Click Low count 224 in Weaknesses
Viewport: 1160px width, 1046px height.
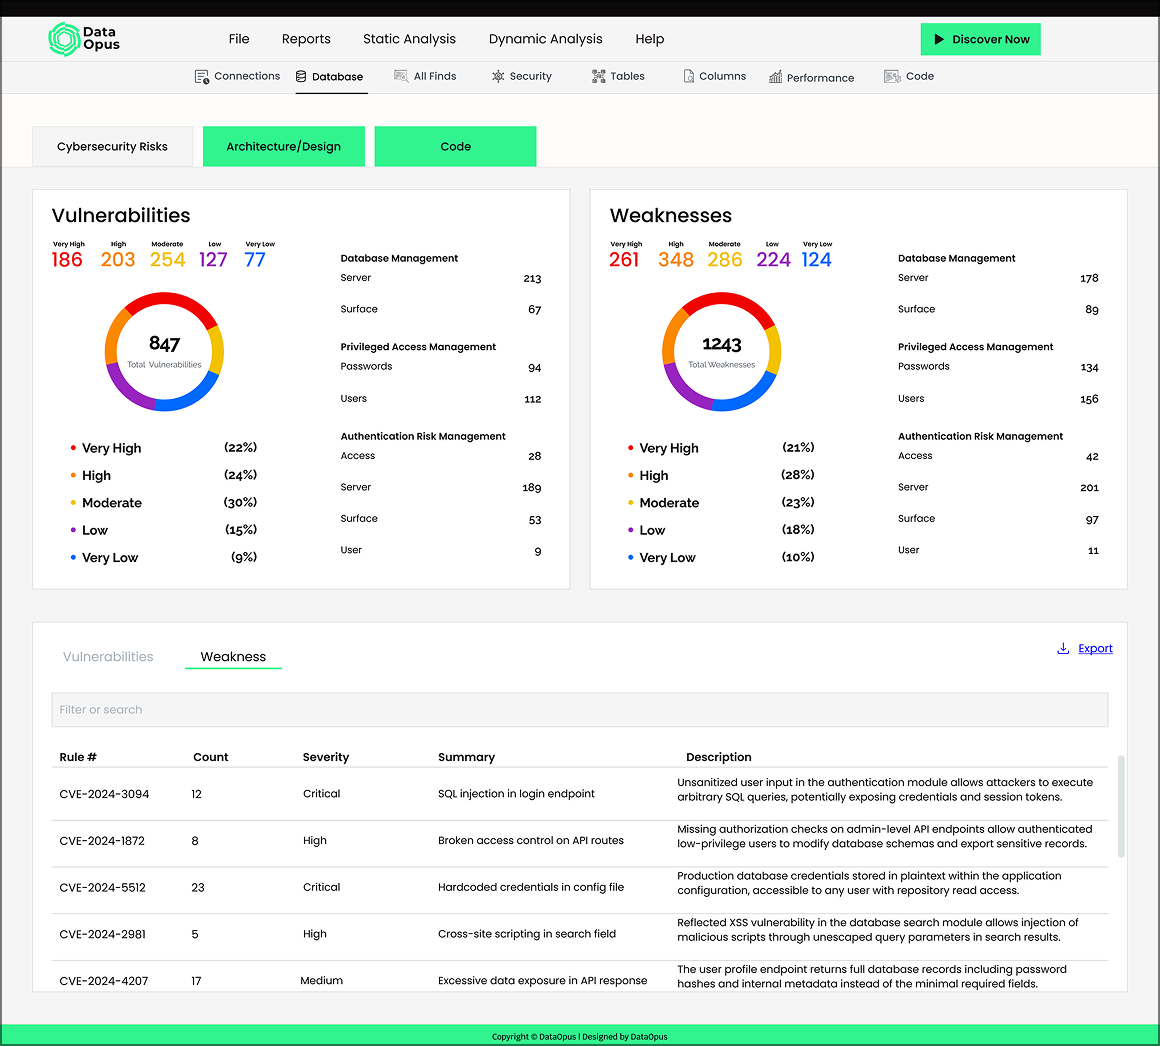point(774,260)
